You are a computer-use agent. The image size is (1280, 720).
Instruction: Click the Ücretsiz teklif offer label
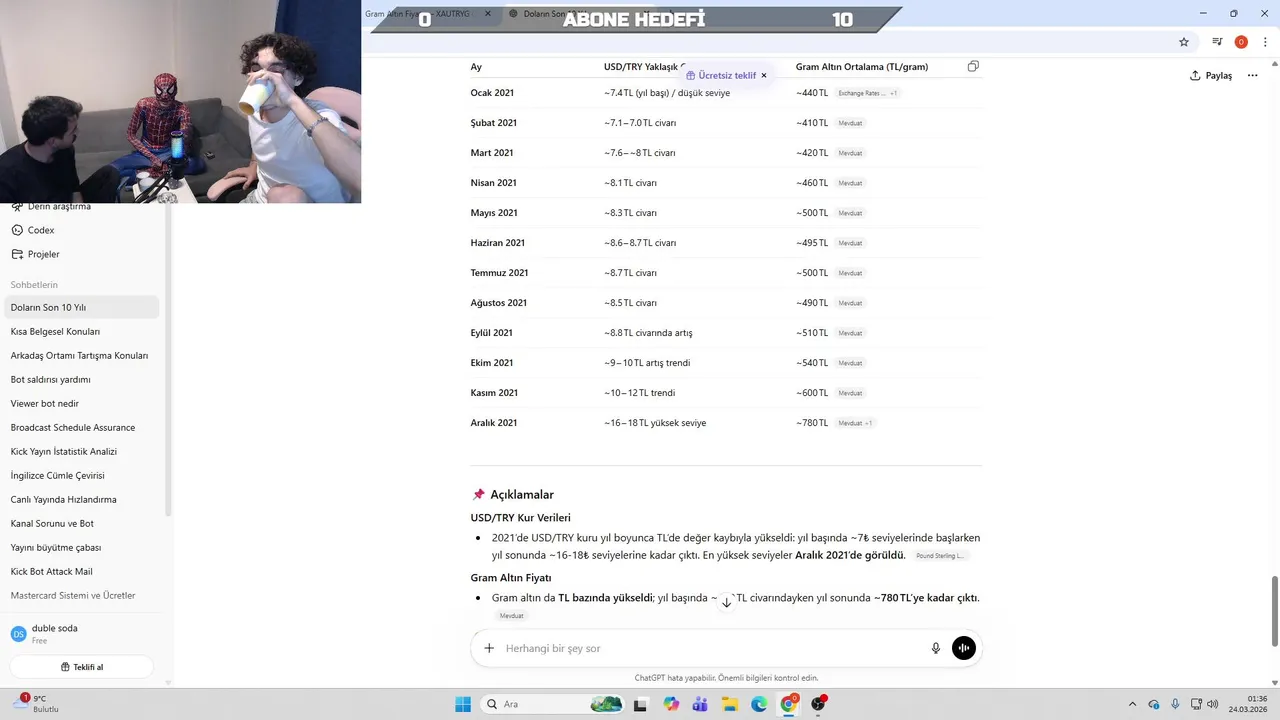721,75
